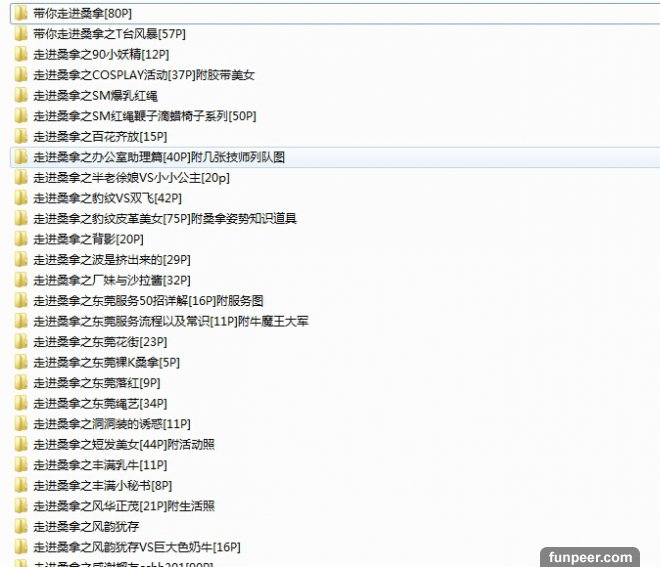Image resolution: width=660 pixels, height=567 pixels.
Task: Click folder icon of 厂妹与沙拉酱[32P]
Action: click(21, 280)
